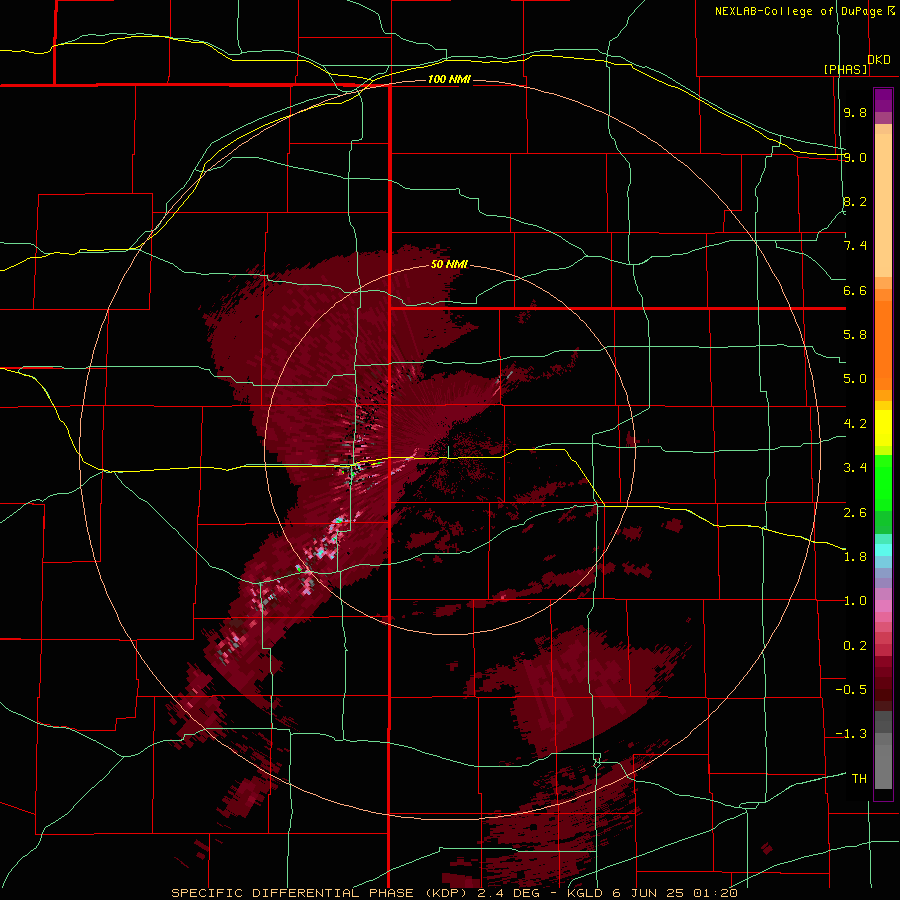The width and height of the screenshot is (900, 900).
Task: Click the 1.8 value on the color scale
Action: (x=855, y=557)
